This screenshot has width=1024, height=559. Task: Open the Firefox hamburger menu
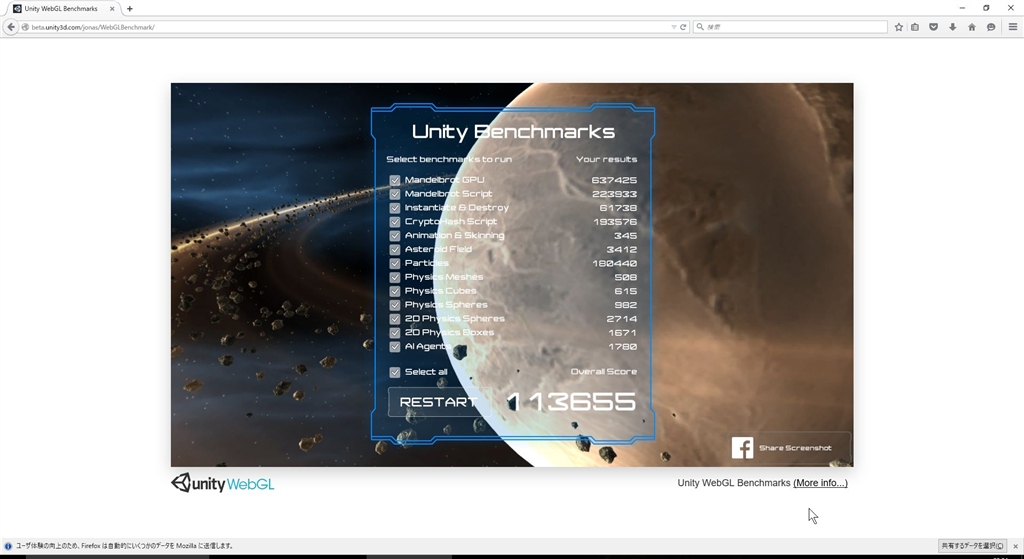click(x=1013, y=27)
